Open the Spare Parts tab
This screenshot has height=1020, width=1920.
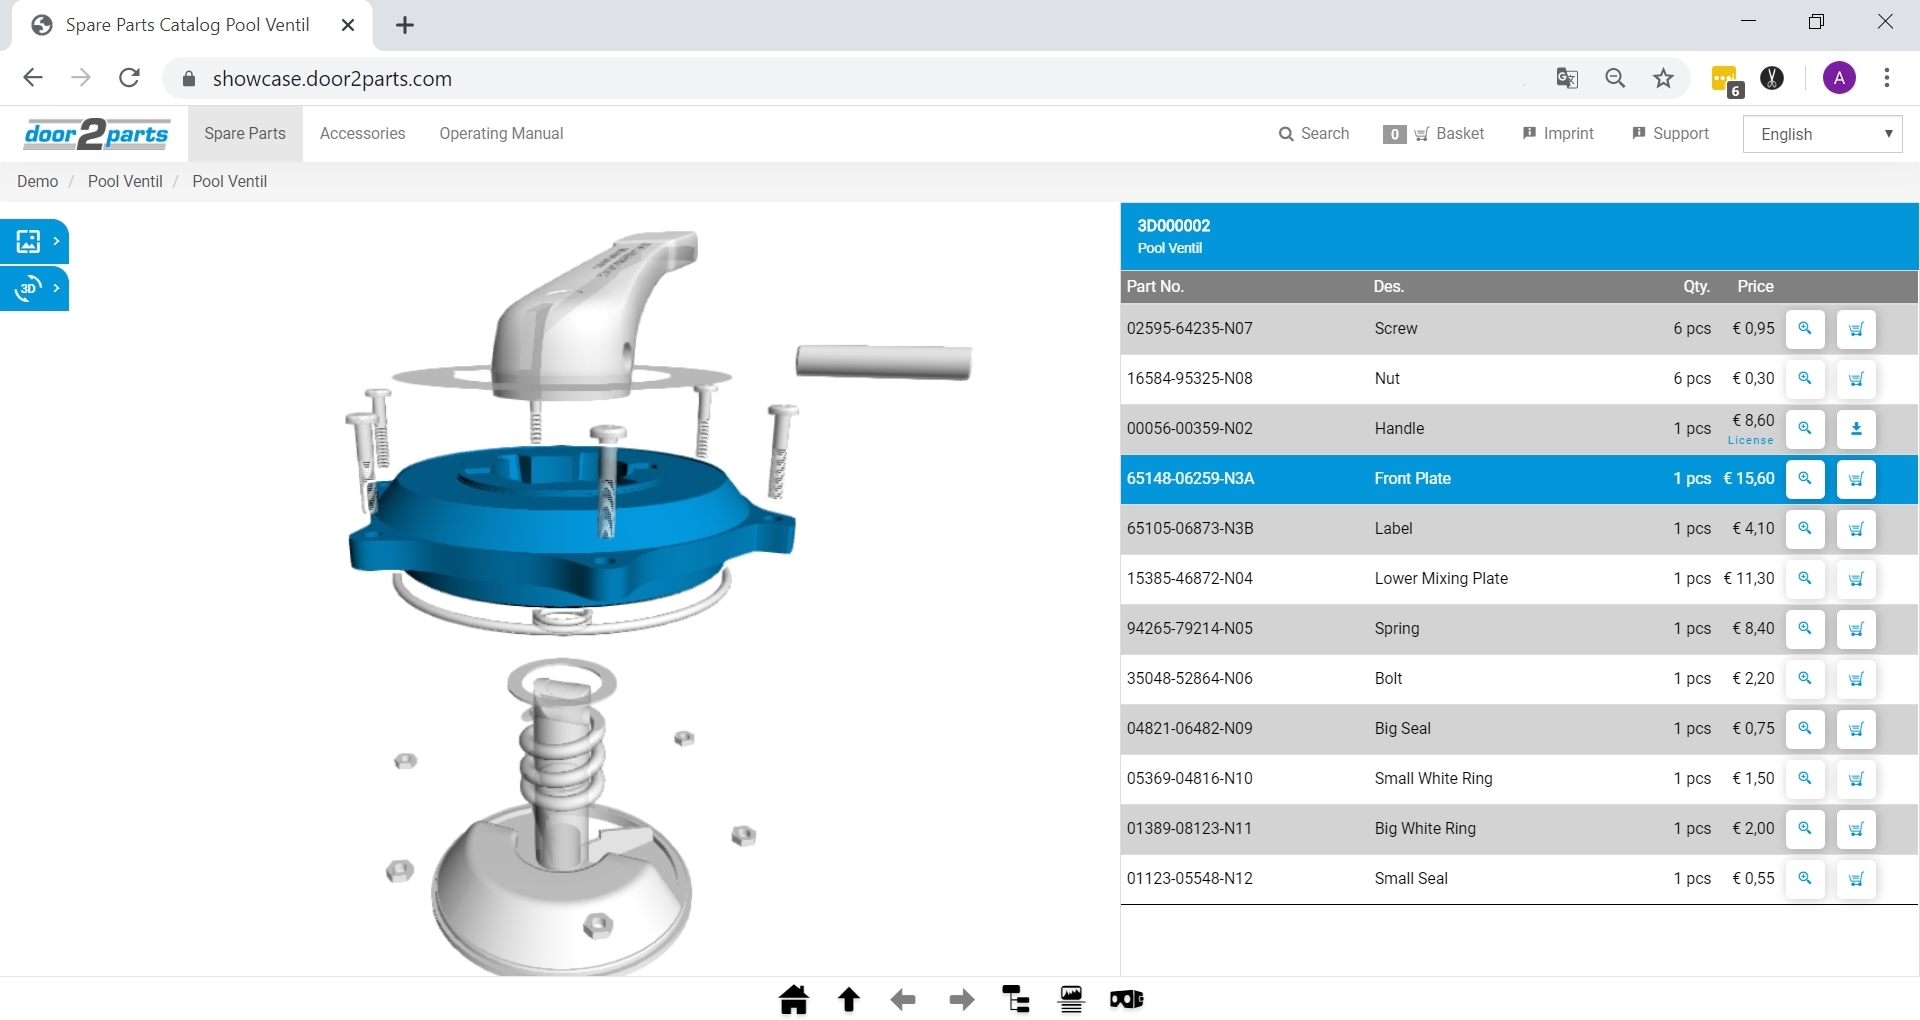245,133
